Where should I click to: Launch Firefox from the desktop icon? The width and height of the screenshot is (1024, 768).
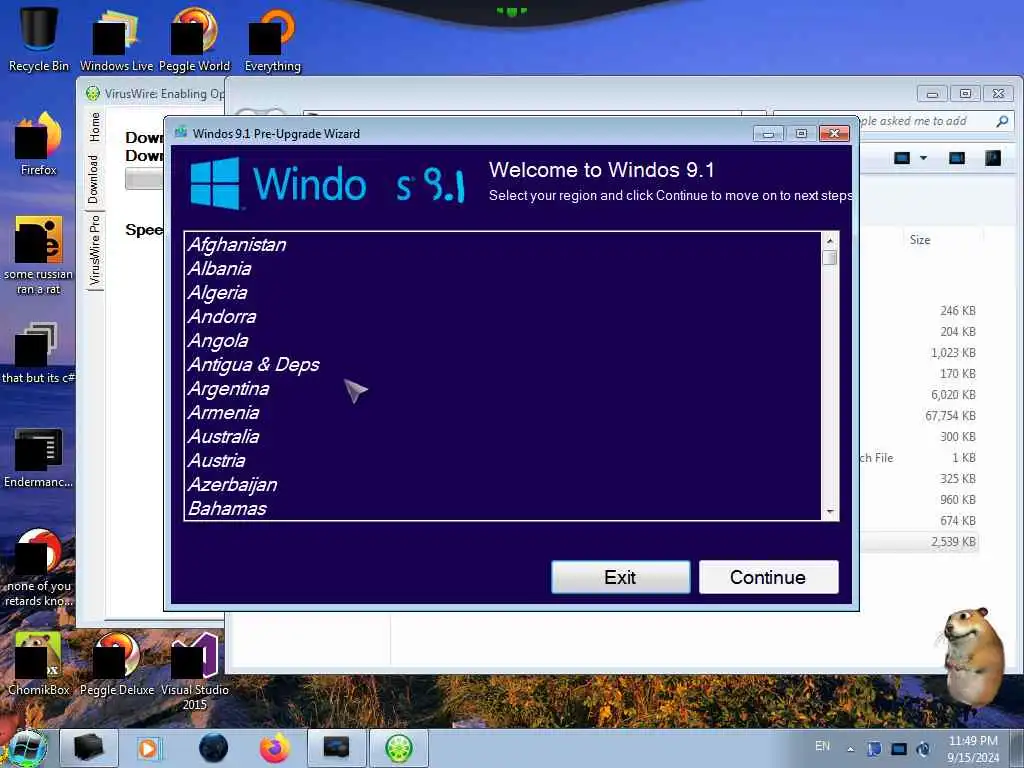(39, 144)
